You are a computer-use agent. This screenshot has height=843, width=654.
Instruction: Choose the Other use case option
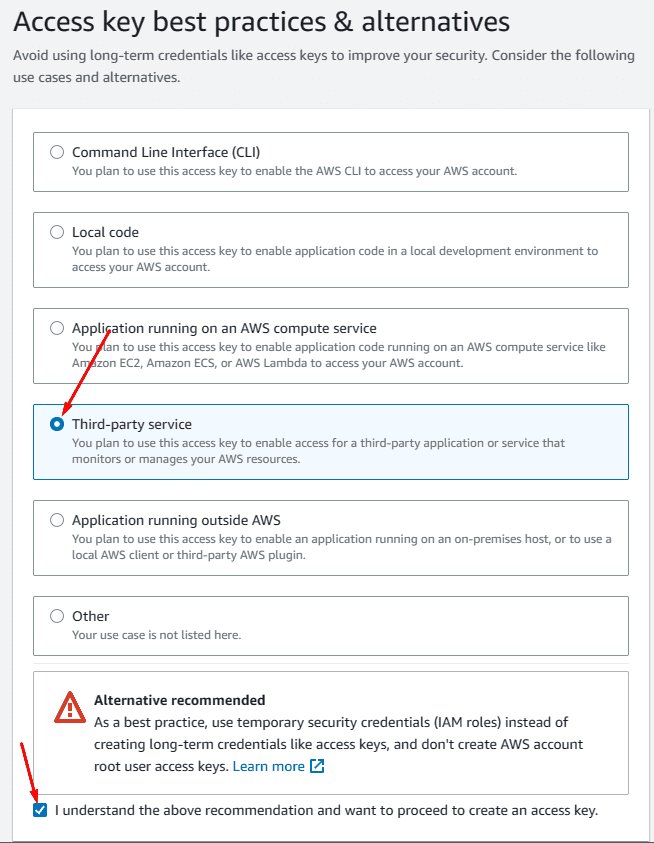(x=57, y=615)
